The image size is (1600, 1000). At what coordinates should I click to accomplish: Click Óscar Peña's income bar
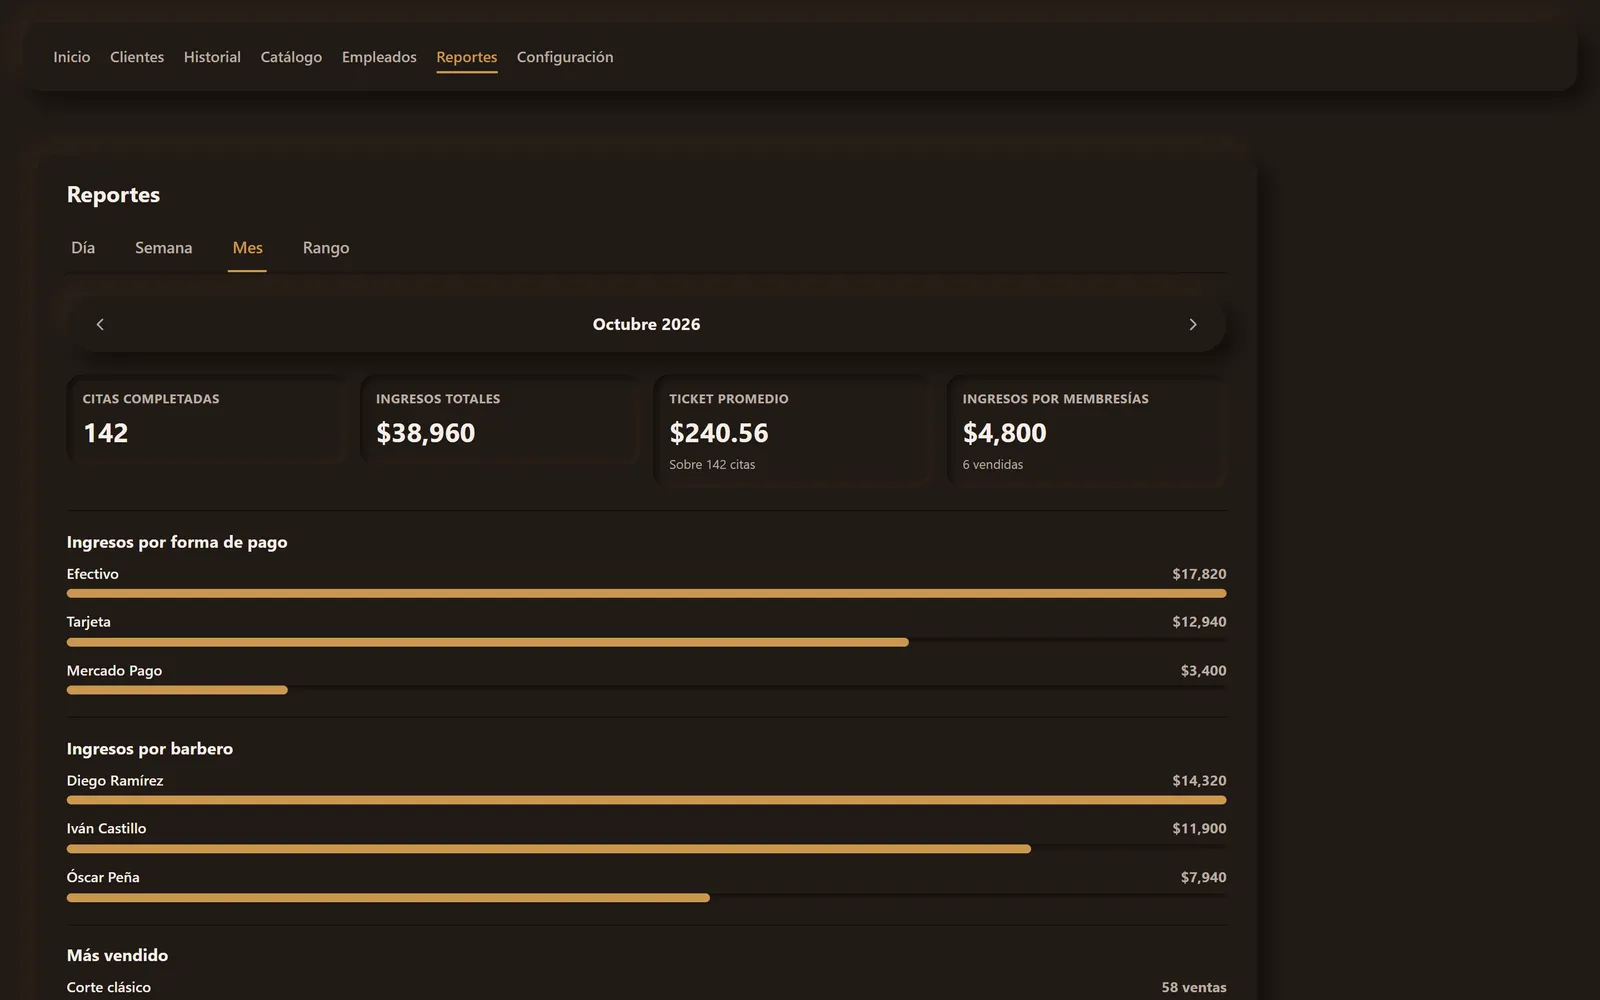click(646, 898)
